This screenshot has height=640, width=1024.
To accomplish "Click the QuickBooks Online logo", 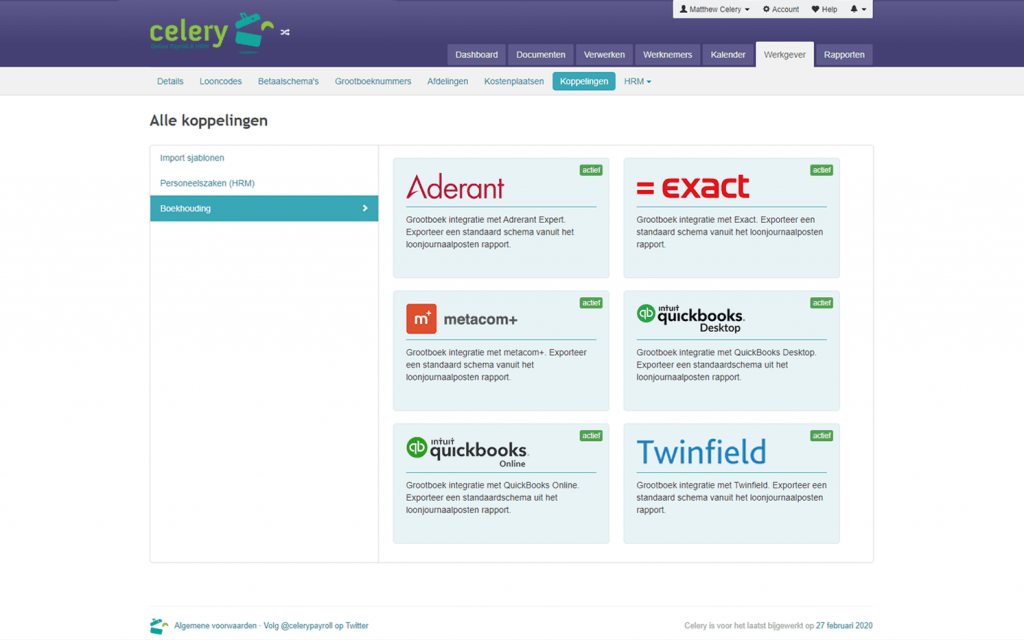I will coord(467,452).
